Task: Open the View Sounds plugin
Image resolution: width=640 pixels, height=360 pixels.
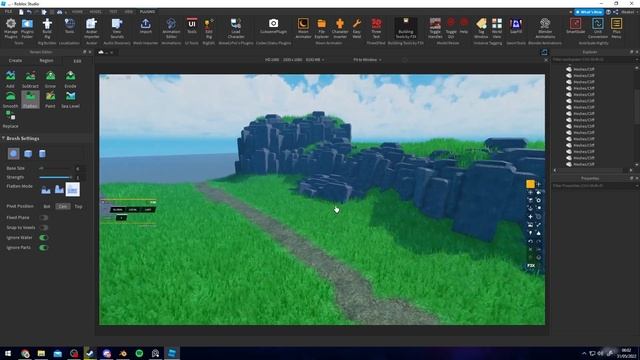Action: (117, 28)
